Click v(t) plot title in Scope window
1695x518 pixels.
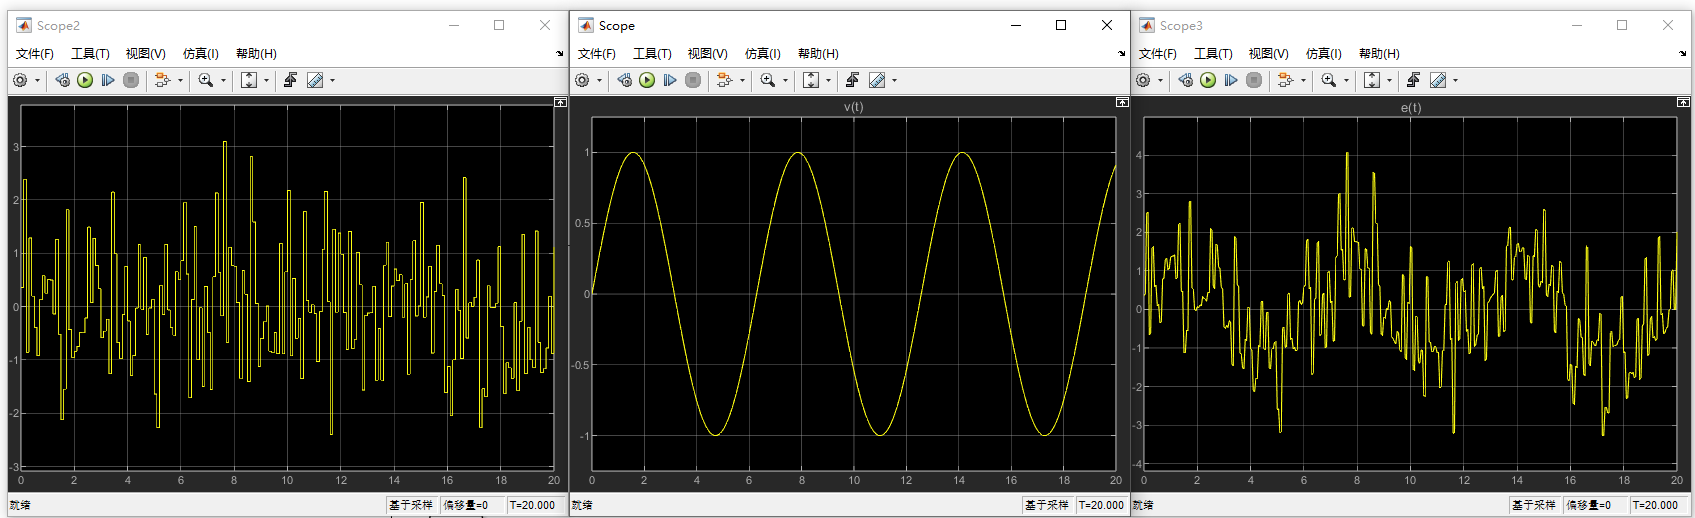pos(854,107)
